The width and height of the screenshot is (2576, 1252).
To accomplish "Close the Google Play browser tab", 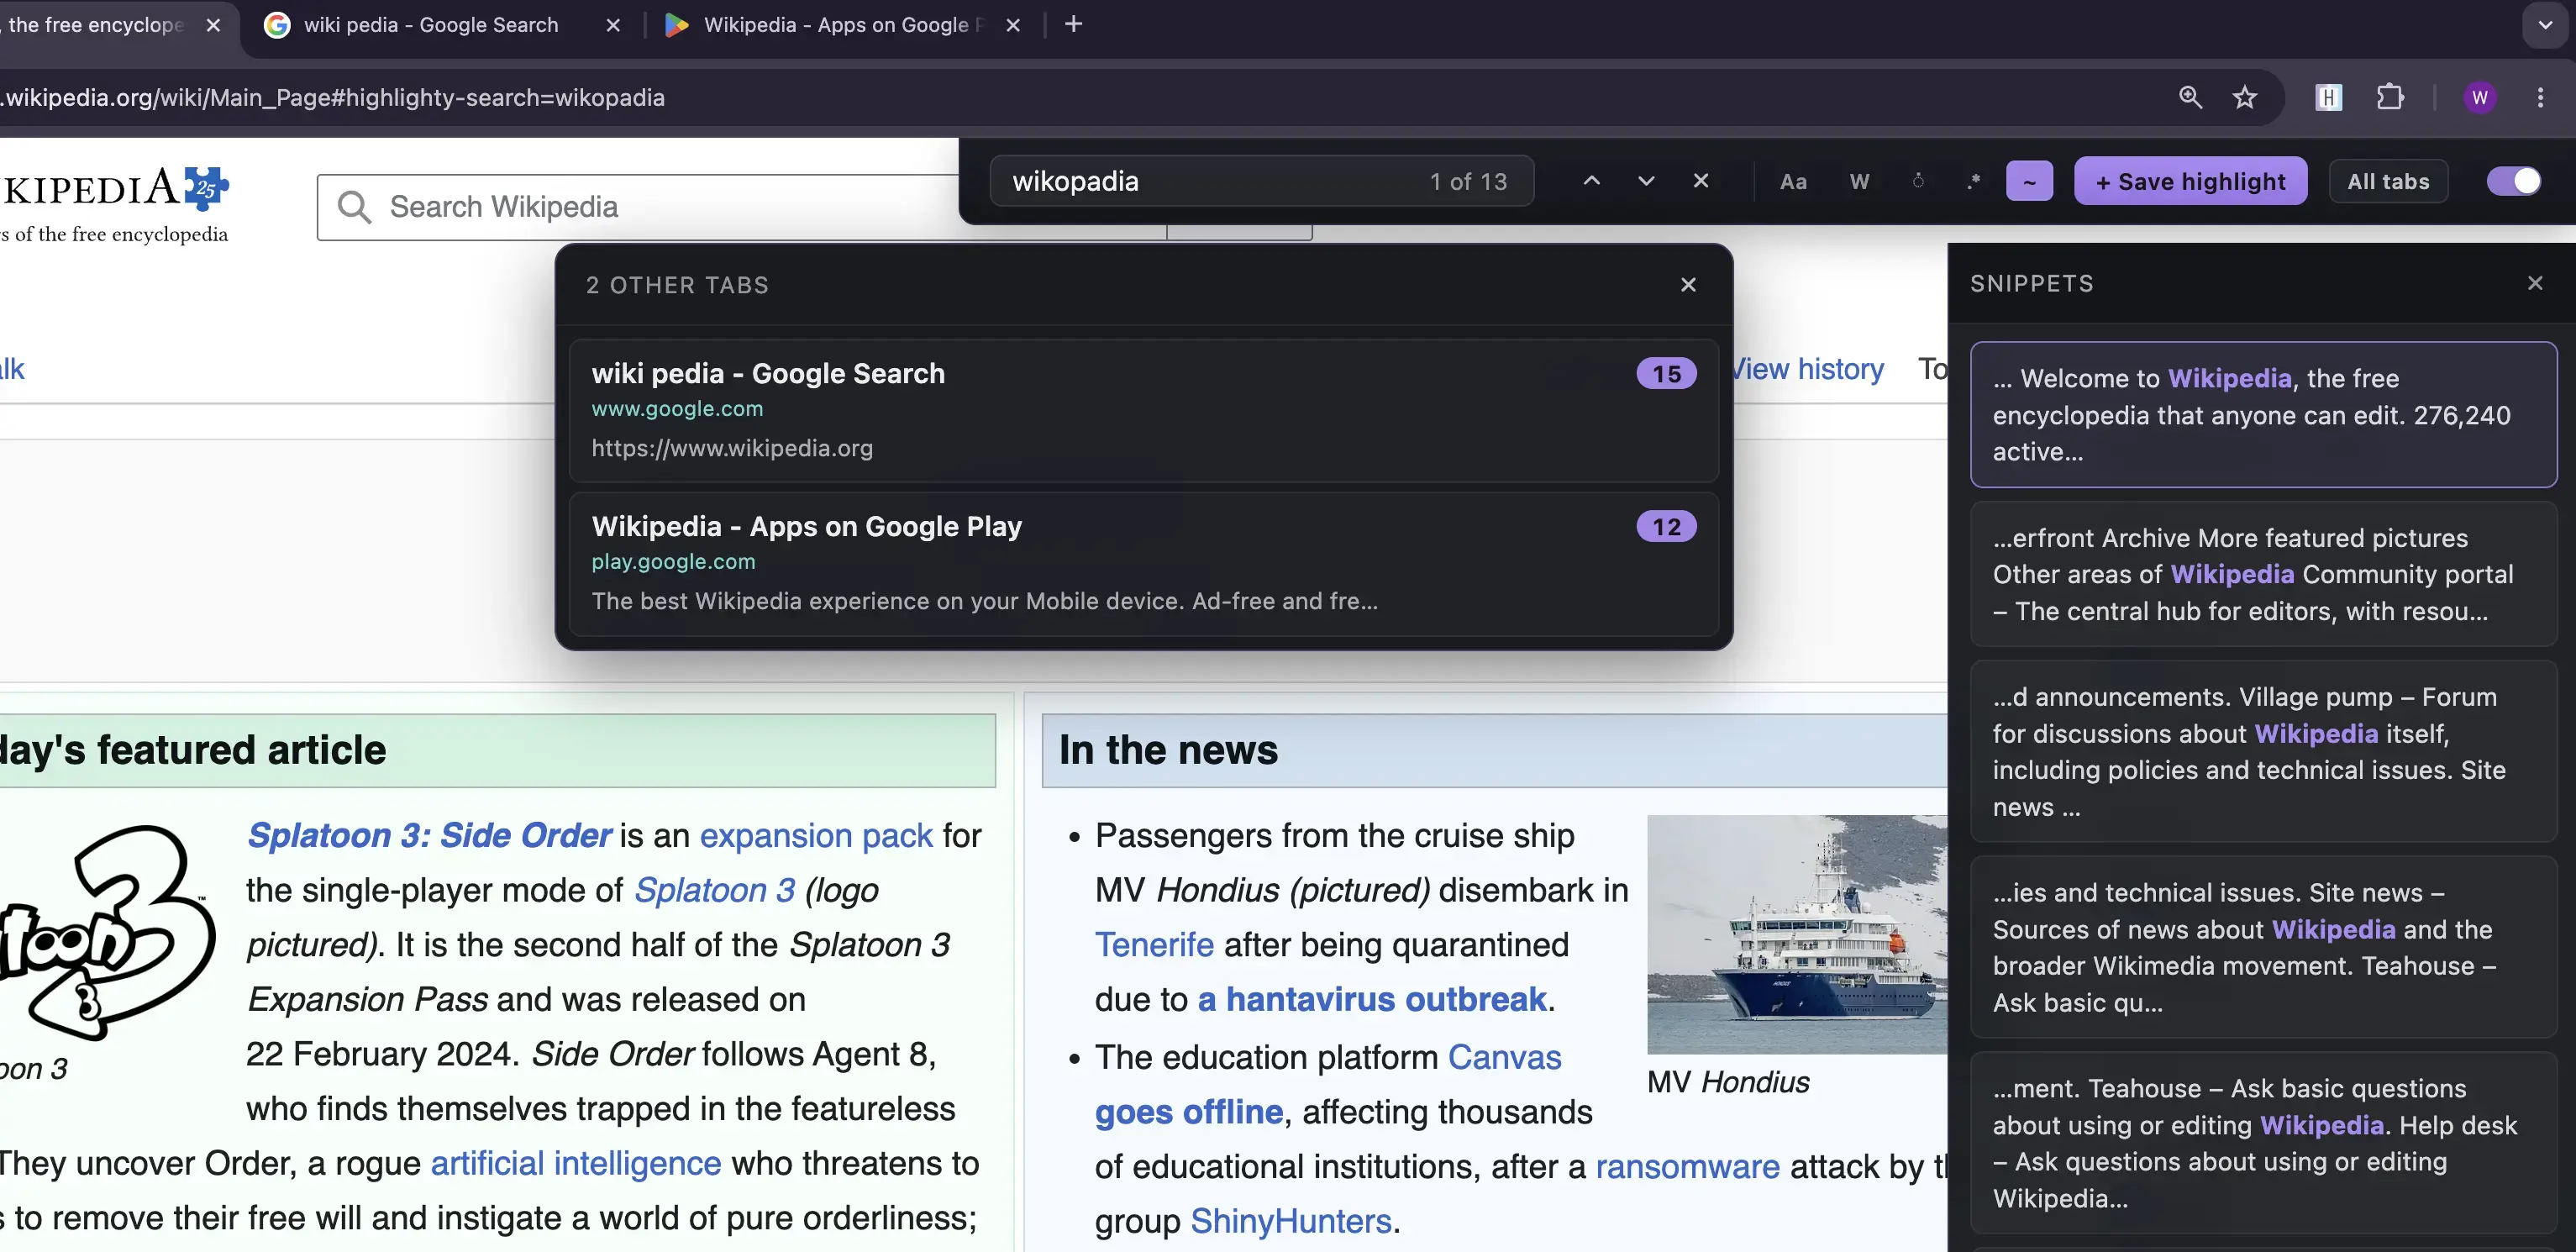I will [1013, 25].
